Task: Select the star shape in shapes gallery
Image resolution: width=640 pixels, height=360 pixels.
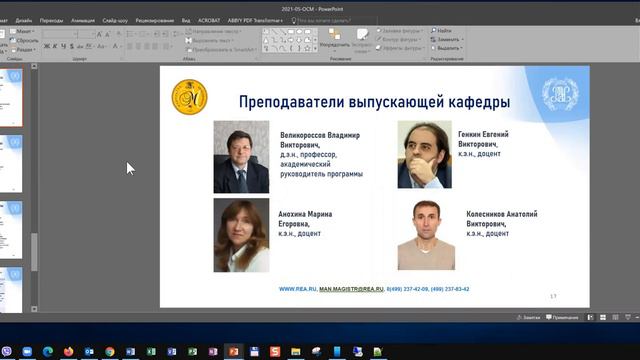Action: pos(307,49)
